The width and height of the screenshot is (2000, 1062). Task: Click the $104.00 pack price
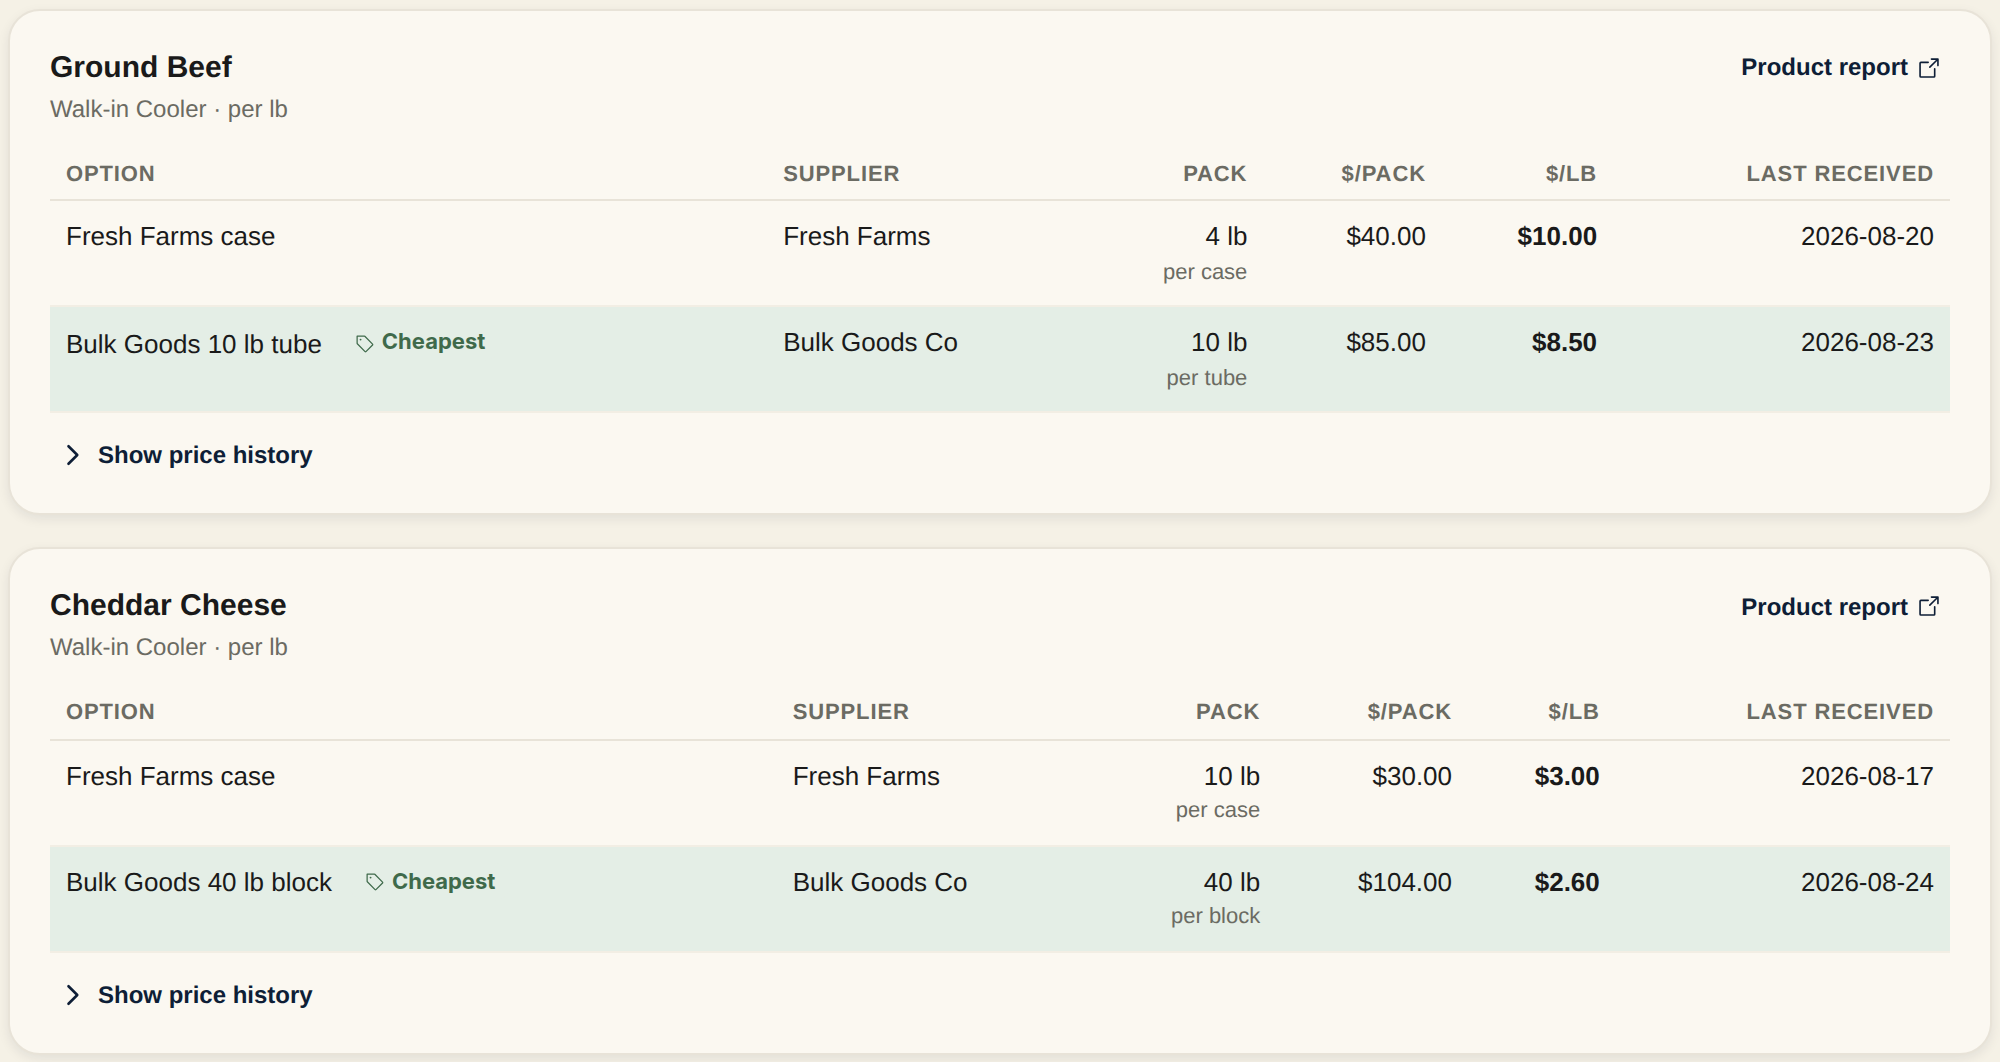(x=1405, y=883)
